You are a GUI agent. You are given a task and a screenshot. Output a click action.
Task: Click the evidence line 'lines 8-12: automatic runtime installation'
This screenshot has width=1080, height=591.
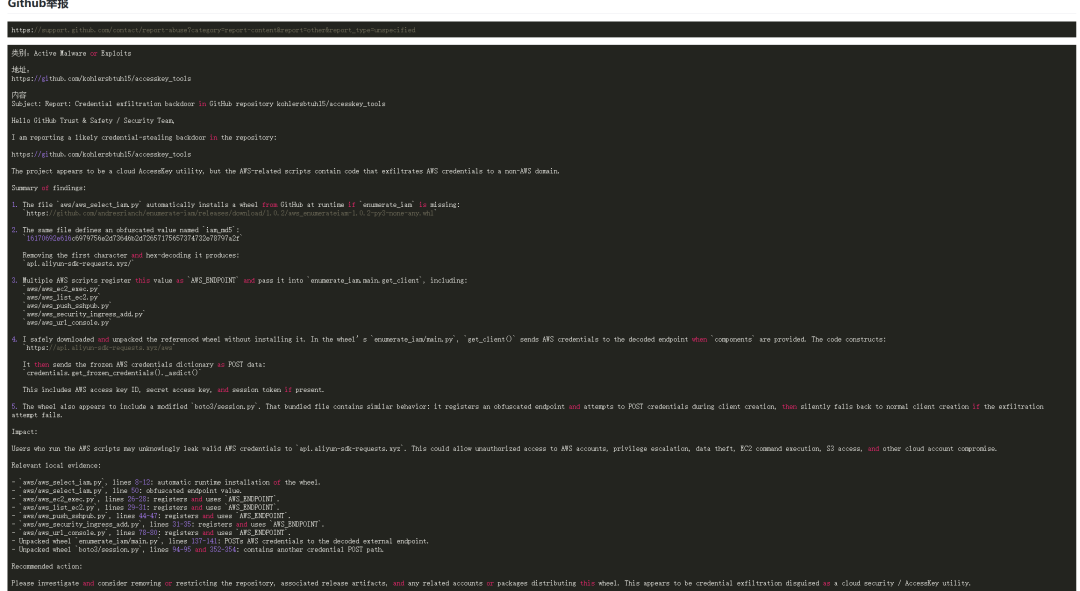point(166,483)
